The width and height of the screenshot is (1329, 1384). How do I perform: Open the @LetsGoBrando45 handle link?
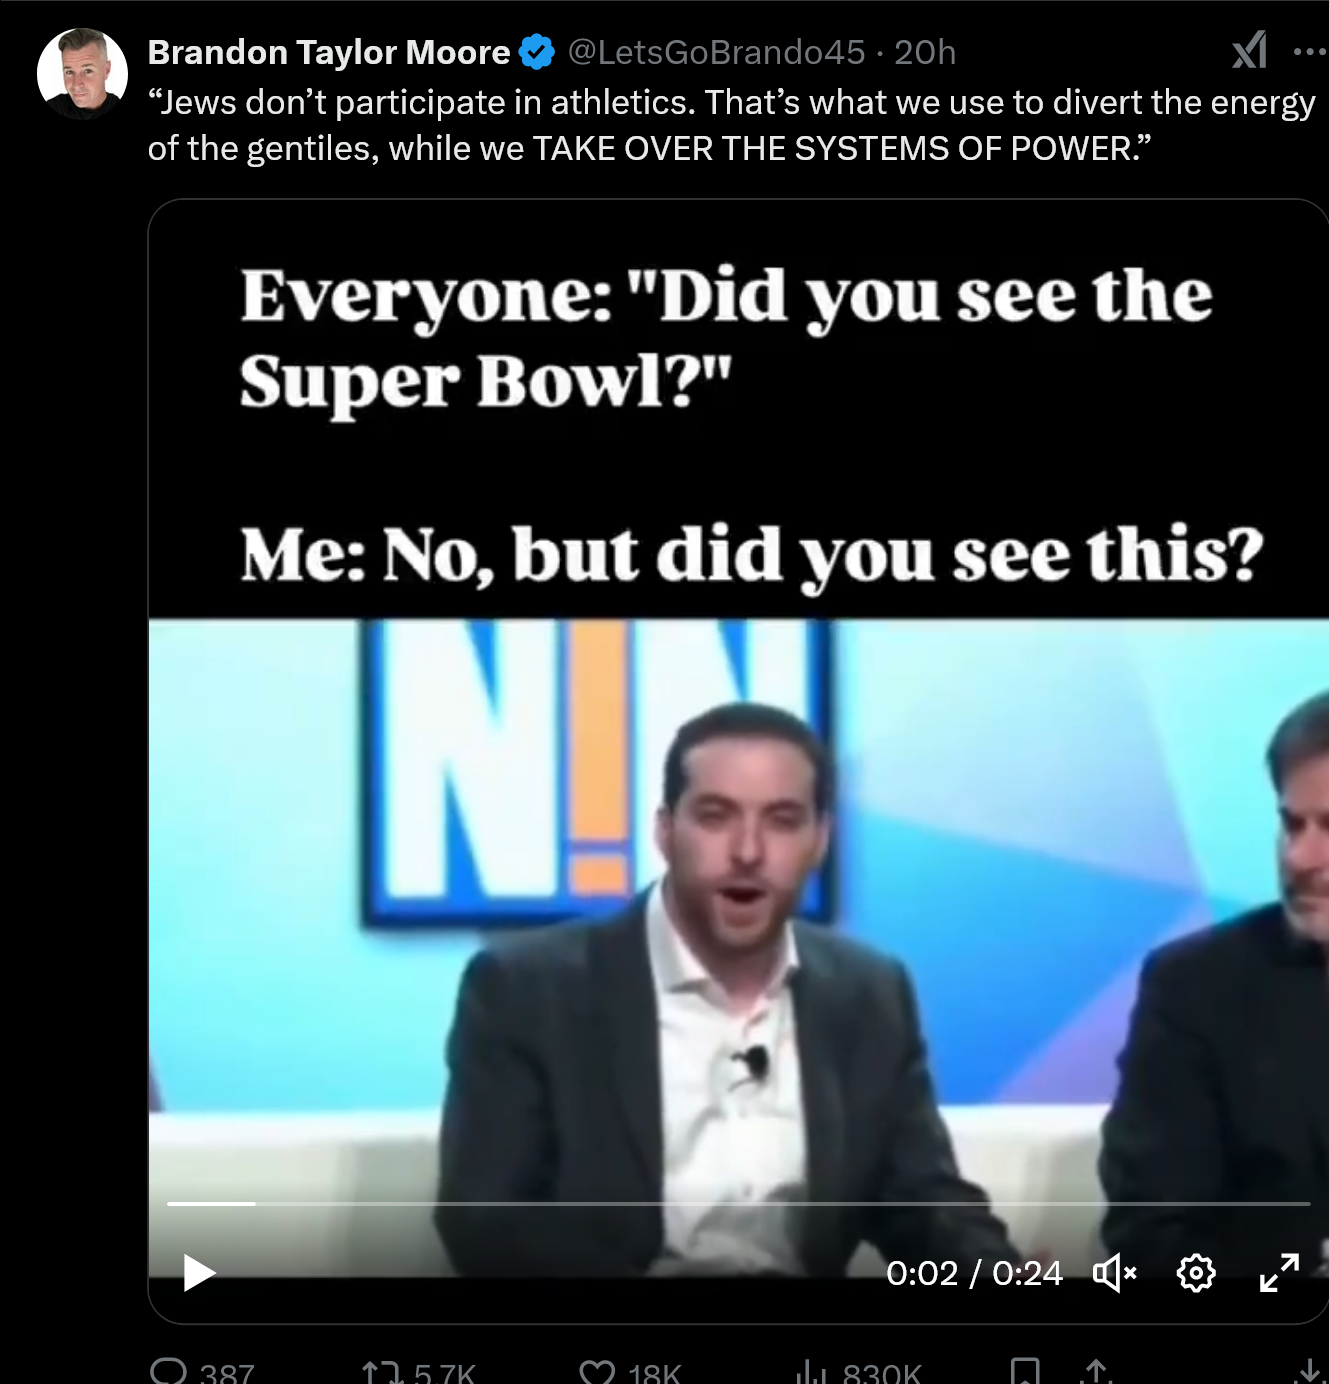[x=716, y=52]
